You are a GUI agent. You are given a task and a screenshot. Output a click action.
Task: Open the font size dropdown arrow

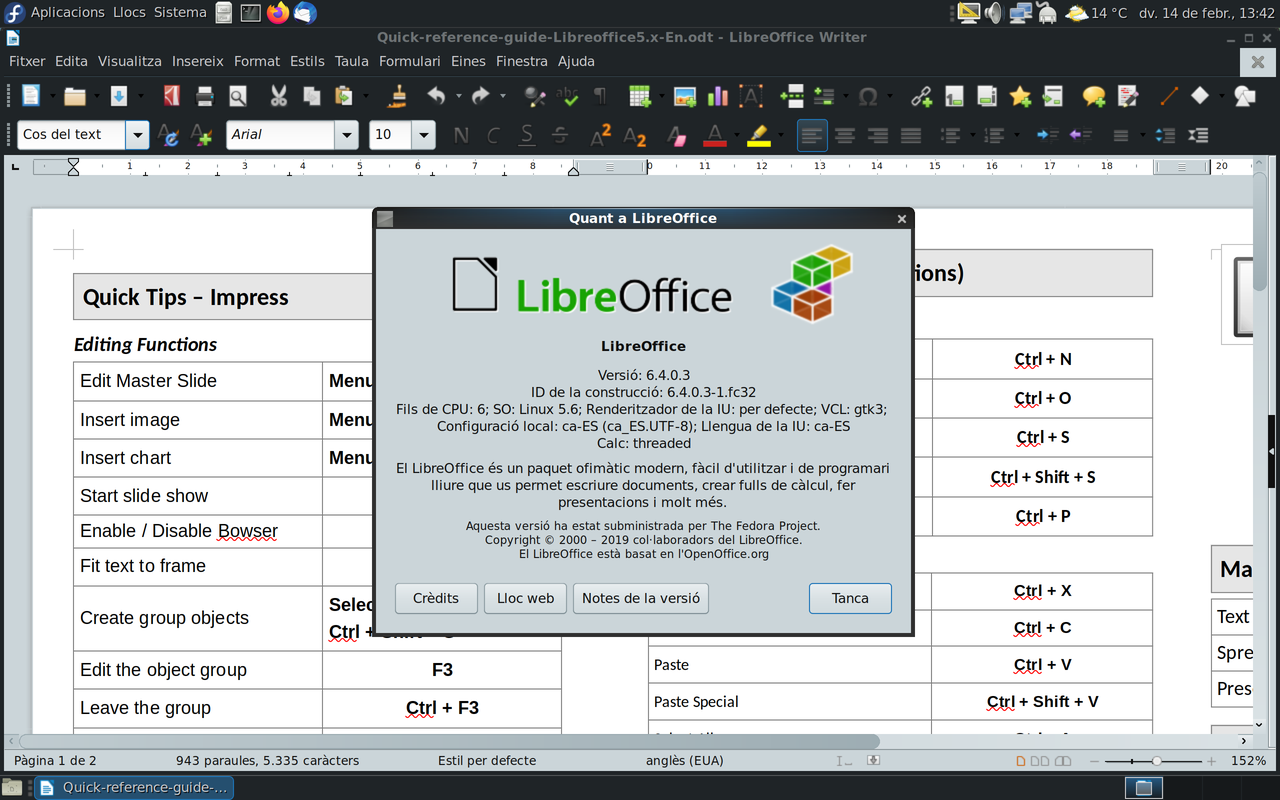pos(424,135)
